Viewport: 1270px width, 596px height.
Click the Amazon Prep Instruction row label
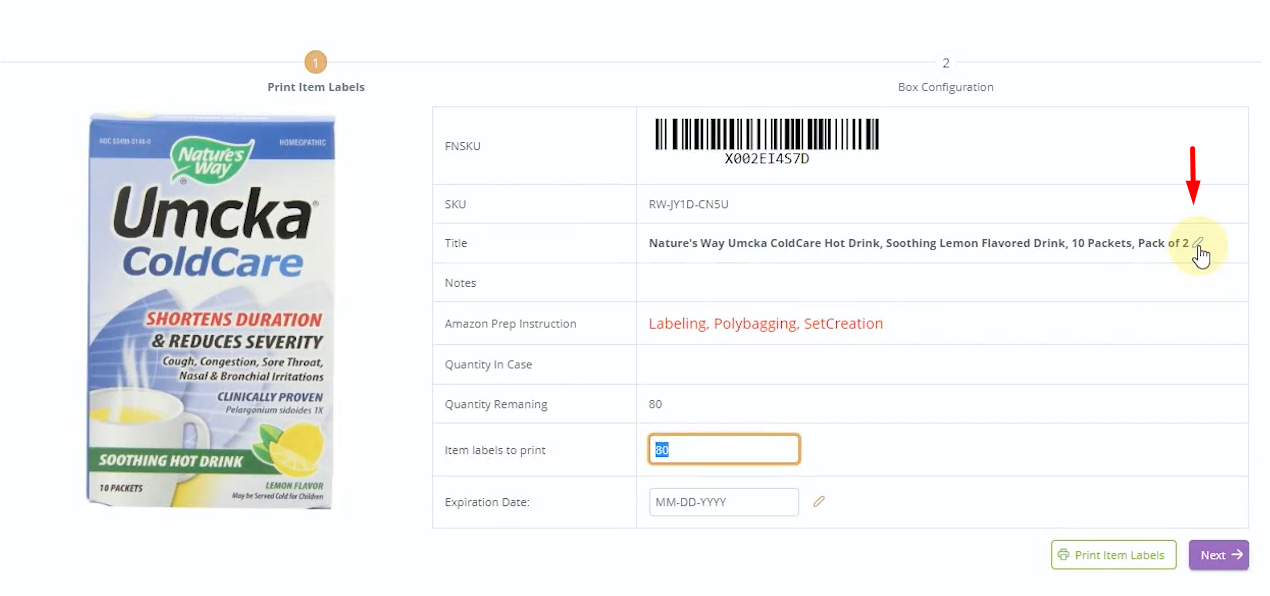510,324
